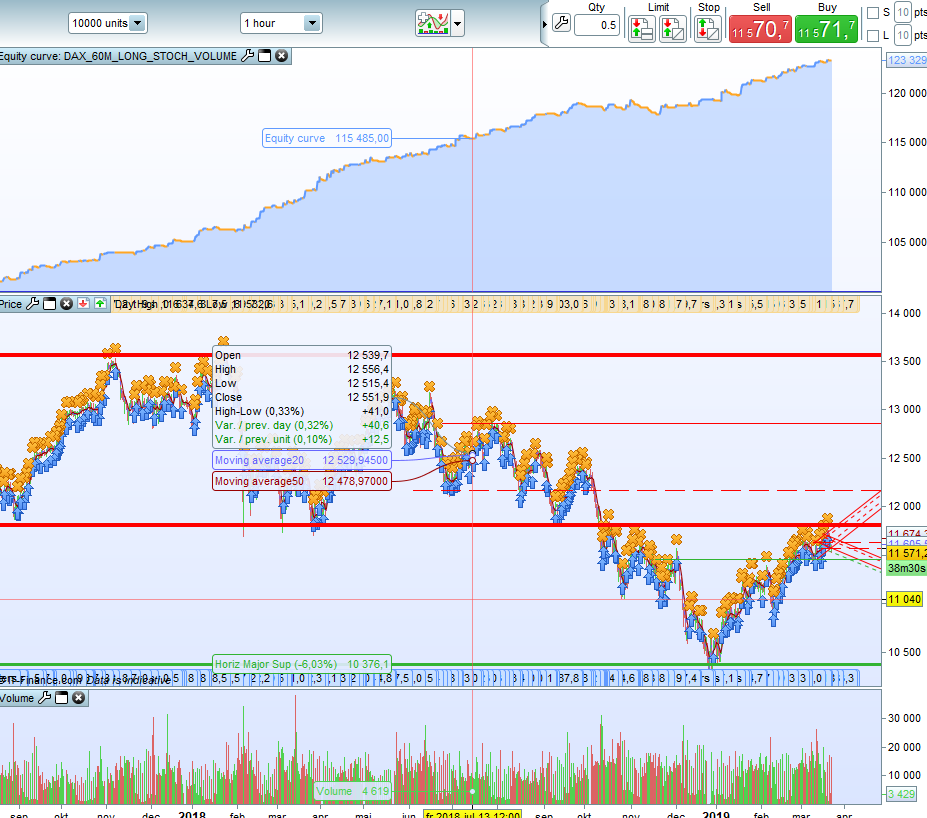The width and height of the screenshot is (927, 818).
Task: Click the 3 429 volume value tag
Action: tap(902, 794)
